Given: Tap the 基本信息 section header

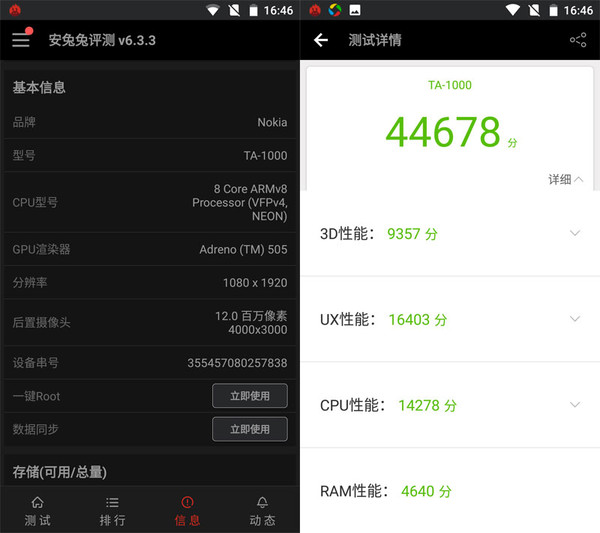Looking at the screenshot, I should pyautogui.click(x=39, y=87).
